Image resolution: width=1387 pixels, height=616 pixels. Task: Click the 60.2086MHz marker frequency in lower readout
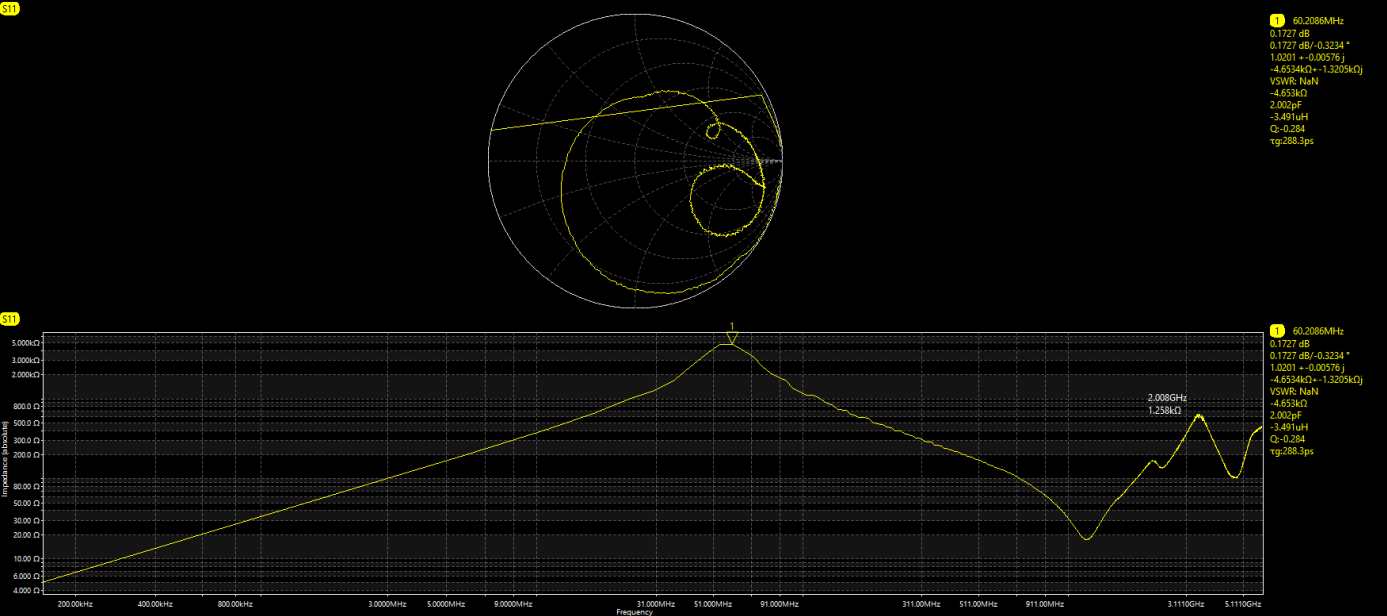pyautogui.click(x=1318, y=331)
